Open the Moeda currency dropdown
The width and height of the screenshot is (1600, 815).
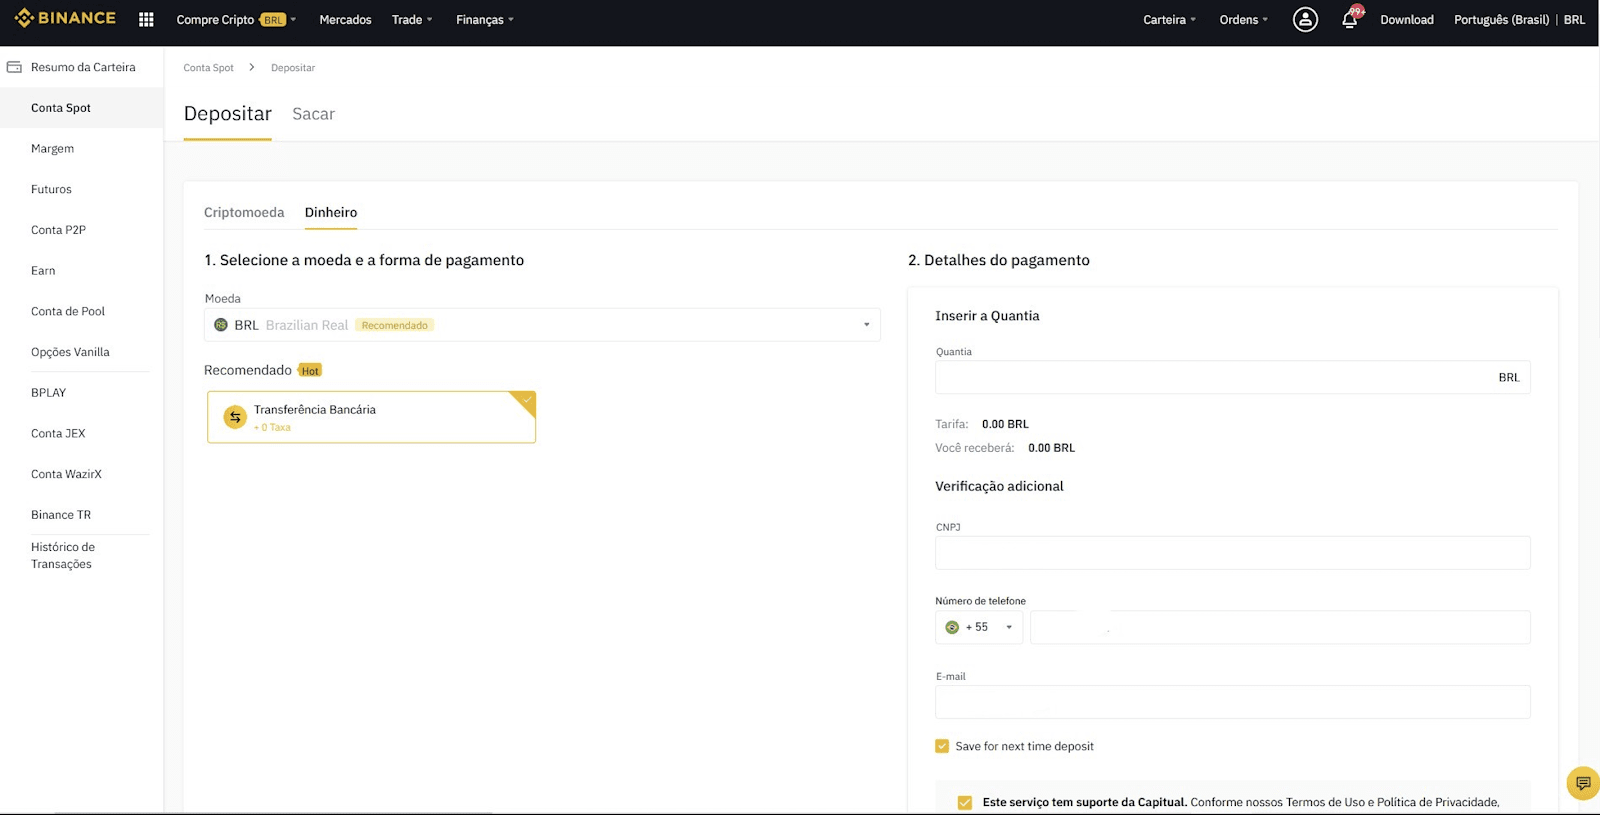(x=542, y=325)
